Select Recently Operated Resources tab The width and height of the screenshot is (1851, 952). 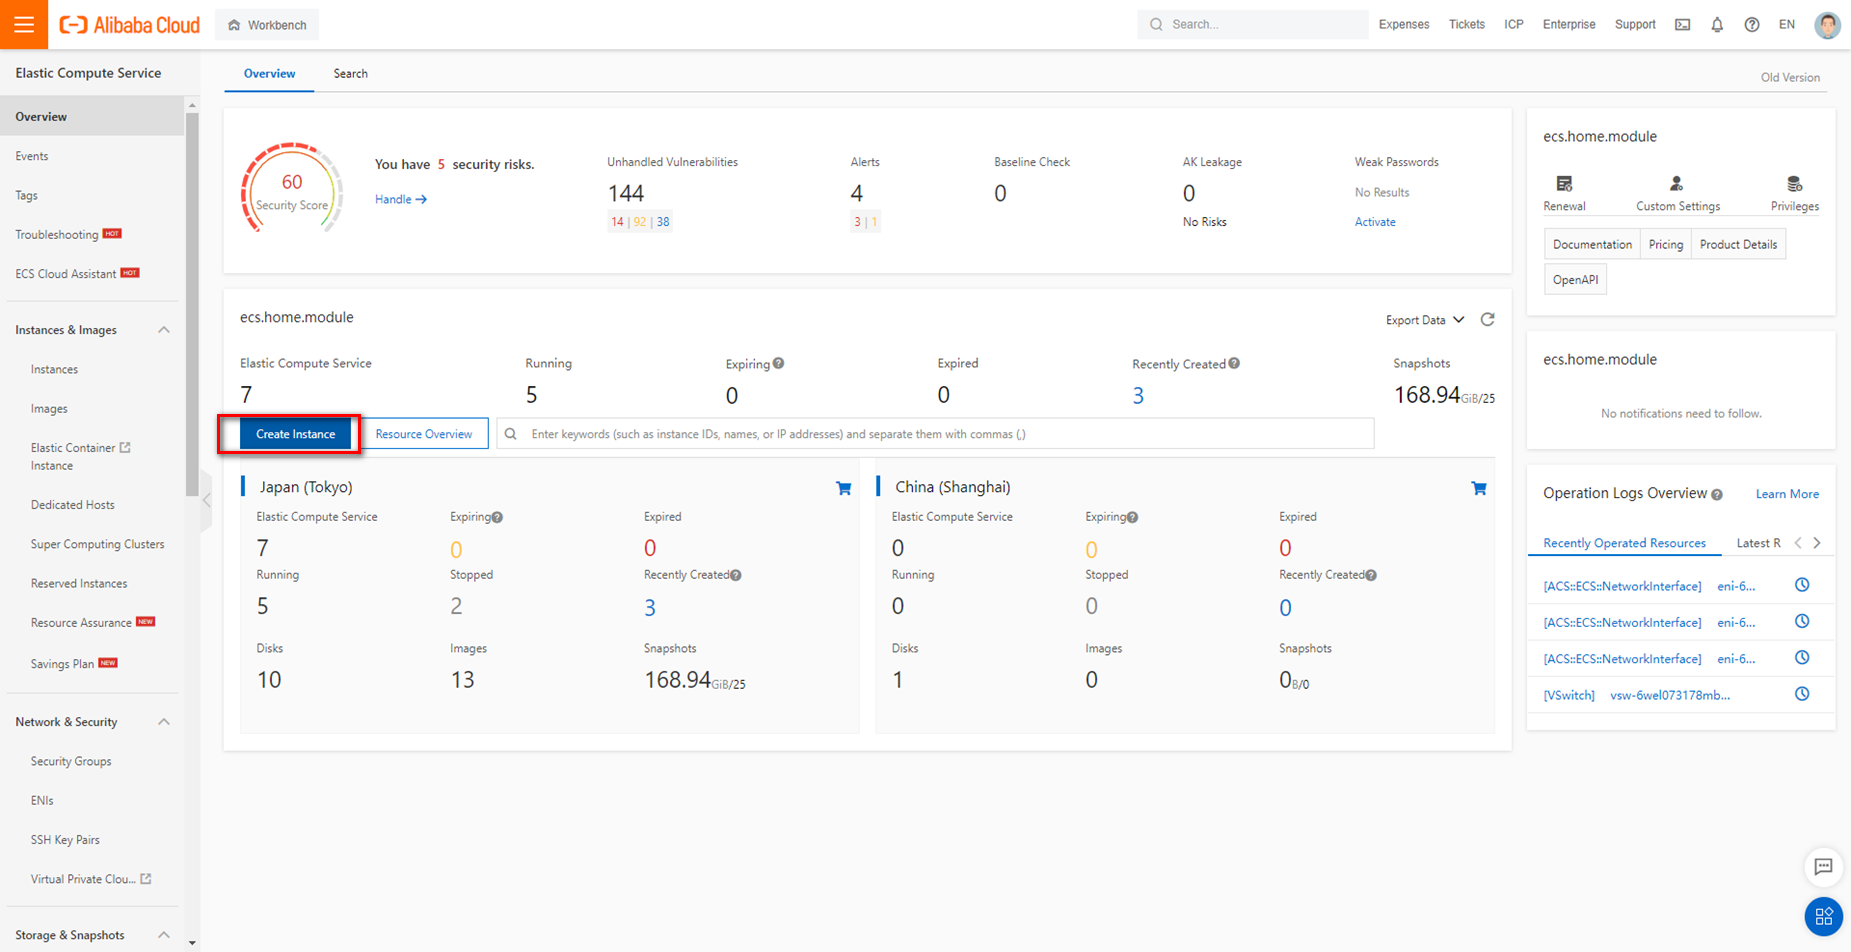point(1624,543)
